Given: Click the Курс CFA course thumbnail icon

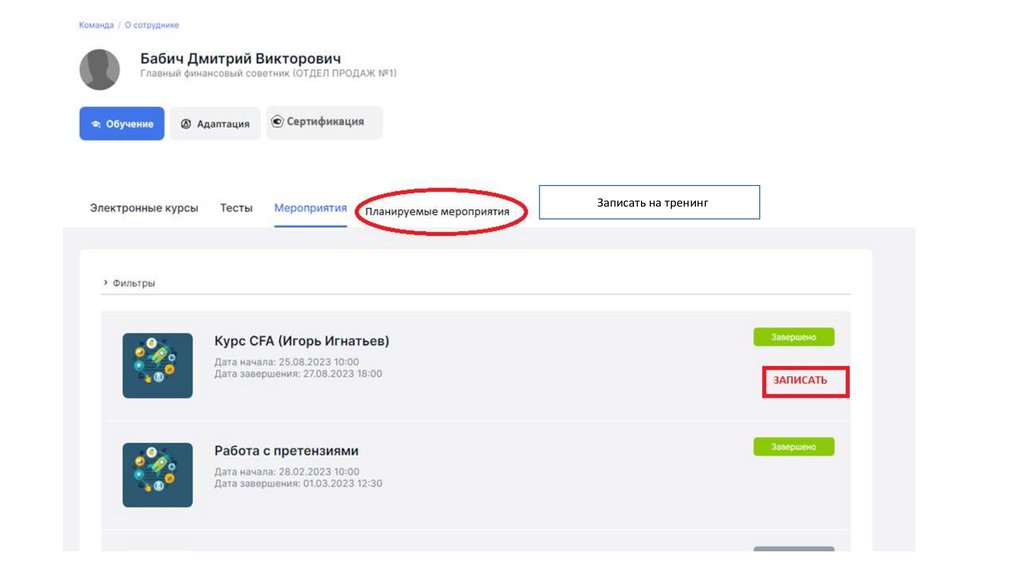Looking at the screenshot, I should (157, 365).
